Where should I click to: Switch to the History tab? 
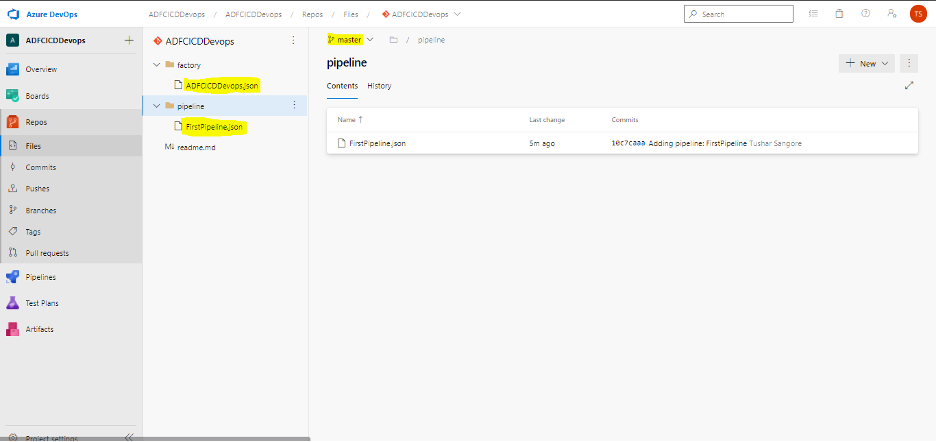tap(379, 86)
